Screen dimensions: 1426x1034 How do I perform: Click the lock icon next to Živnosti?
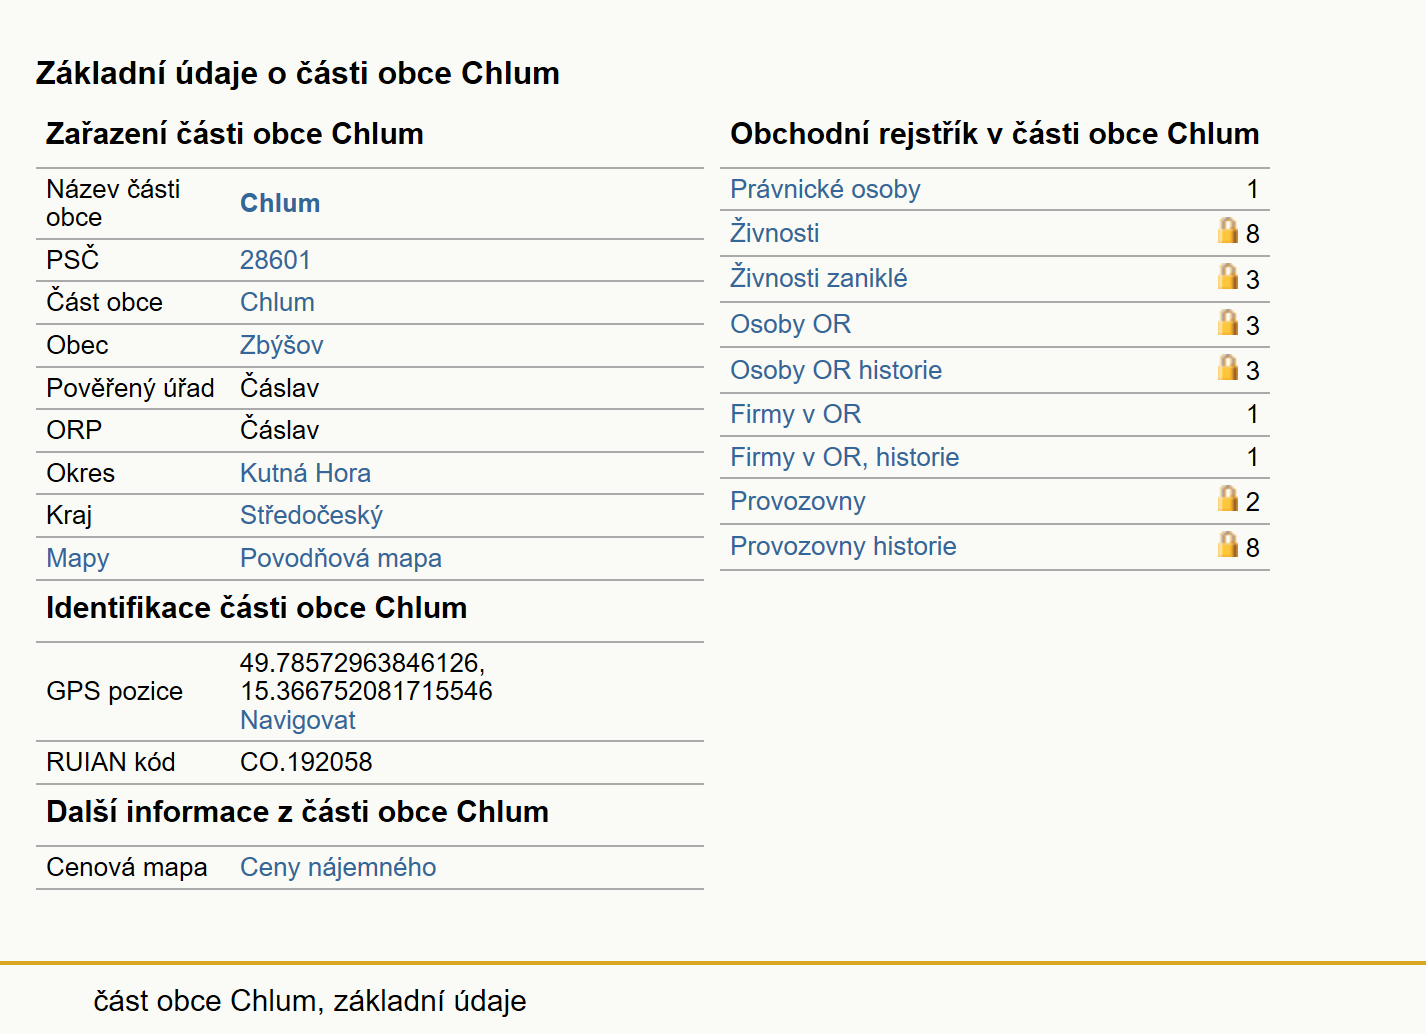(1227, 230)
